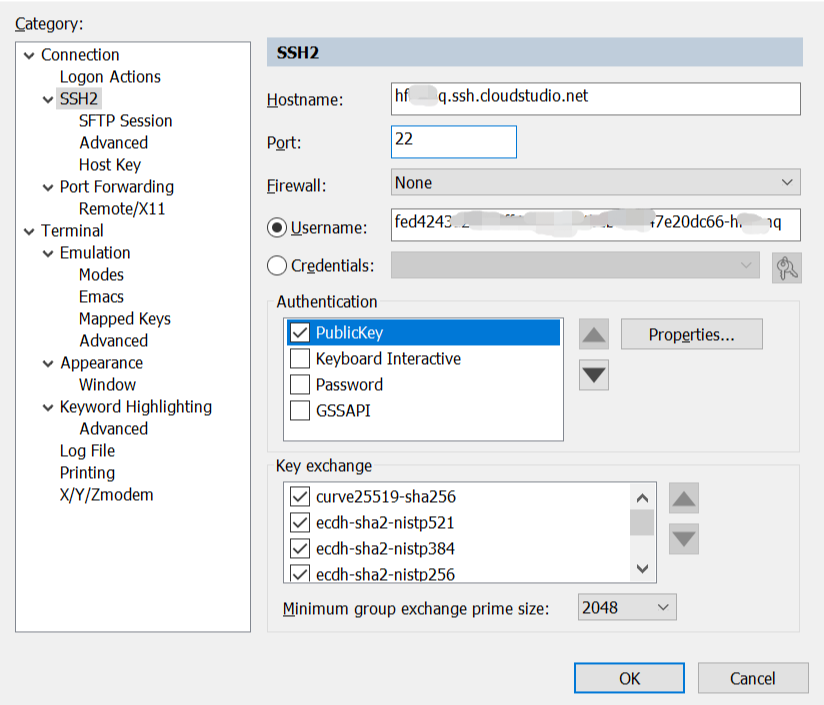The image size is (824, 705).
Task: Select curve25519-sha256 row text
Action: [386, 496]
